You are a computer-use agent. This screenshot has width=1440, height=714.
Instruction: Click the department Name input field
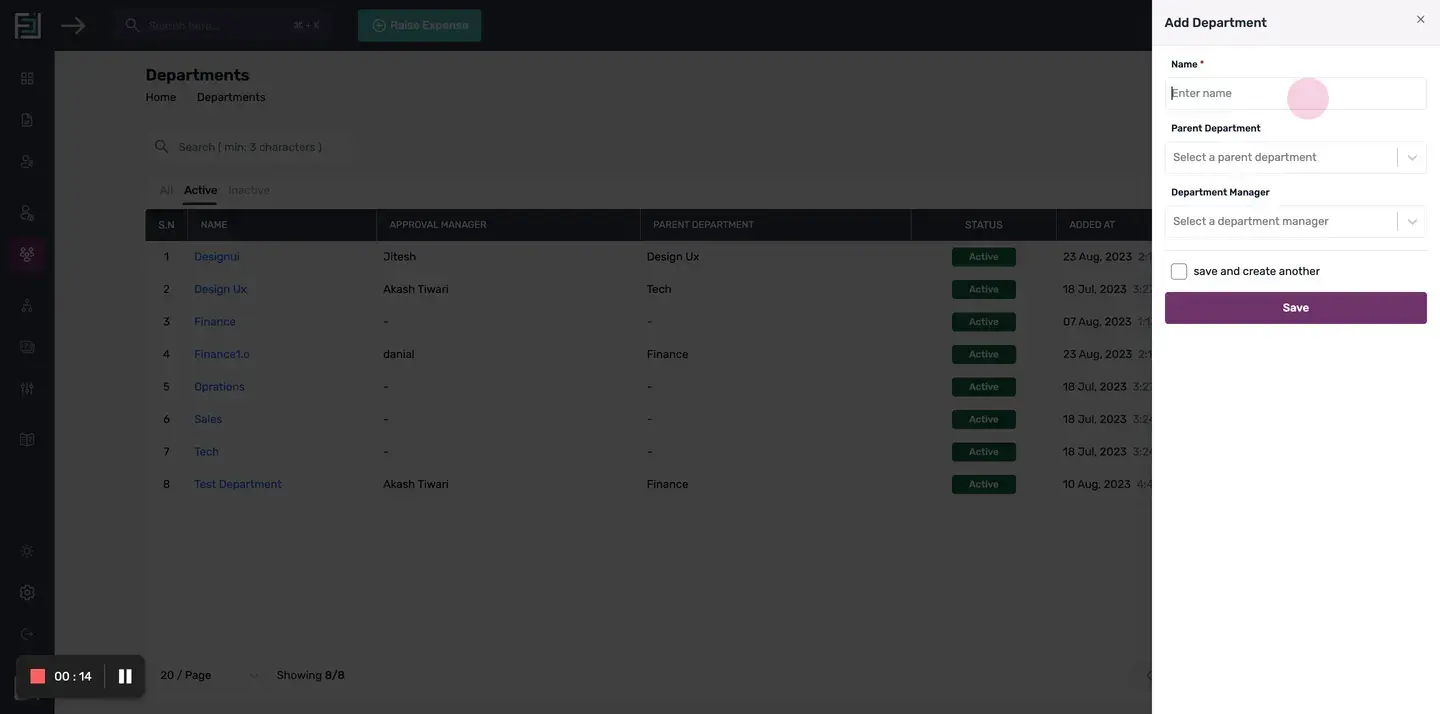[1296, 93]
